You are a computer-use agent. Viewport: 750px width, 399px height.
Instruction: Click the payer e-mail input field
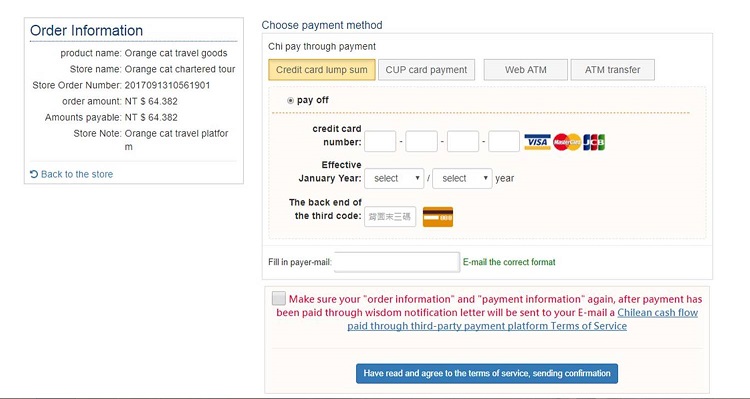coord(397,262)
